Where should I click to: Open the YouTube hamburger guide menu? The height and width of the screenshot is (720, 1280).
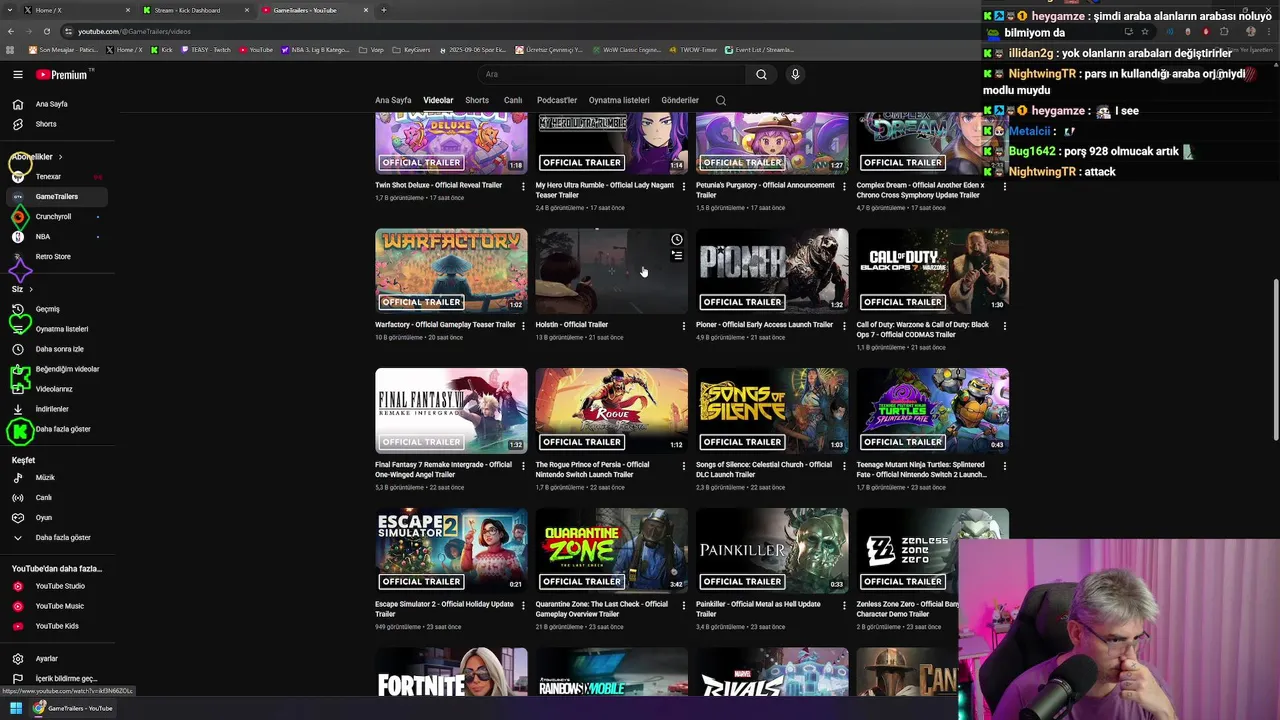click(17, 74)
